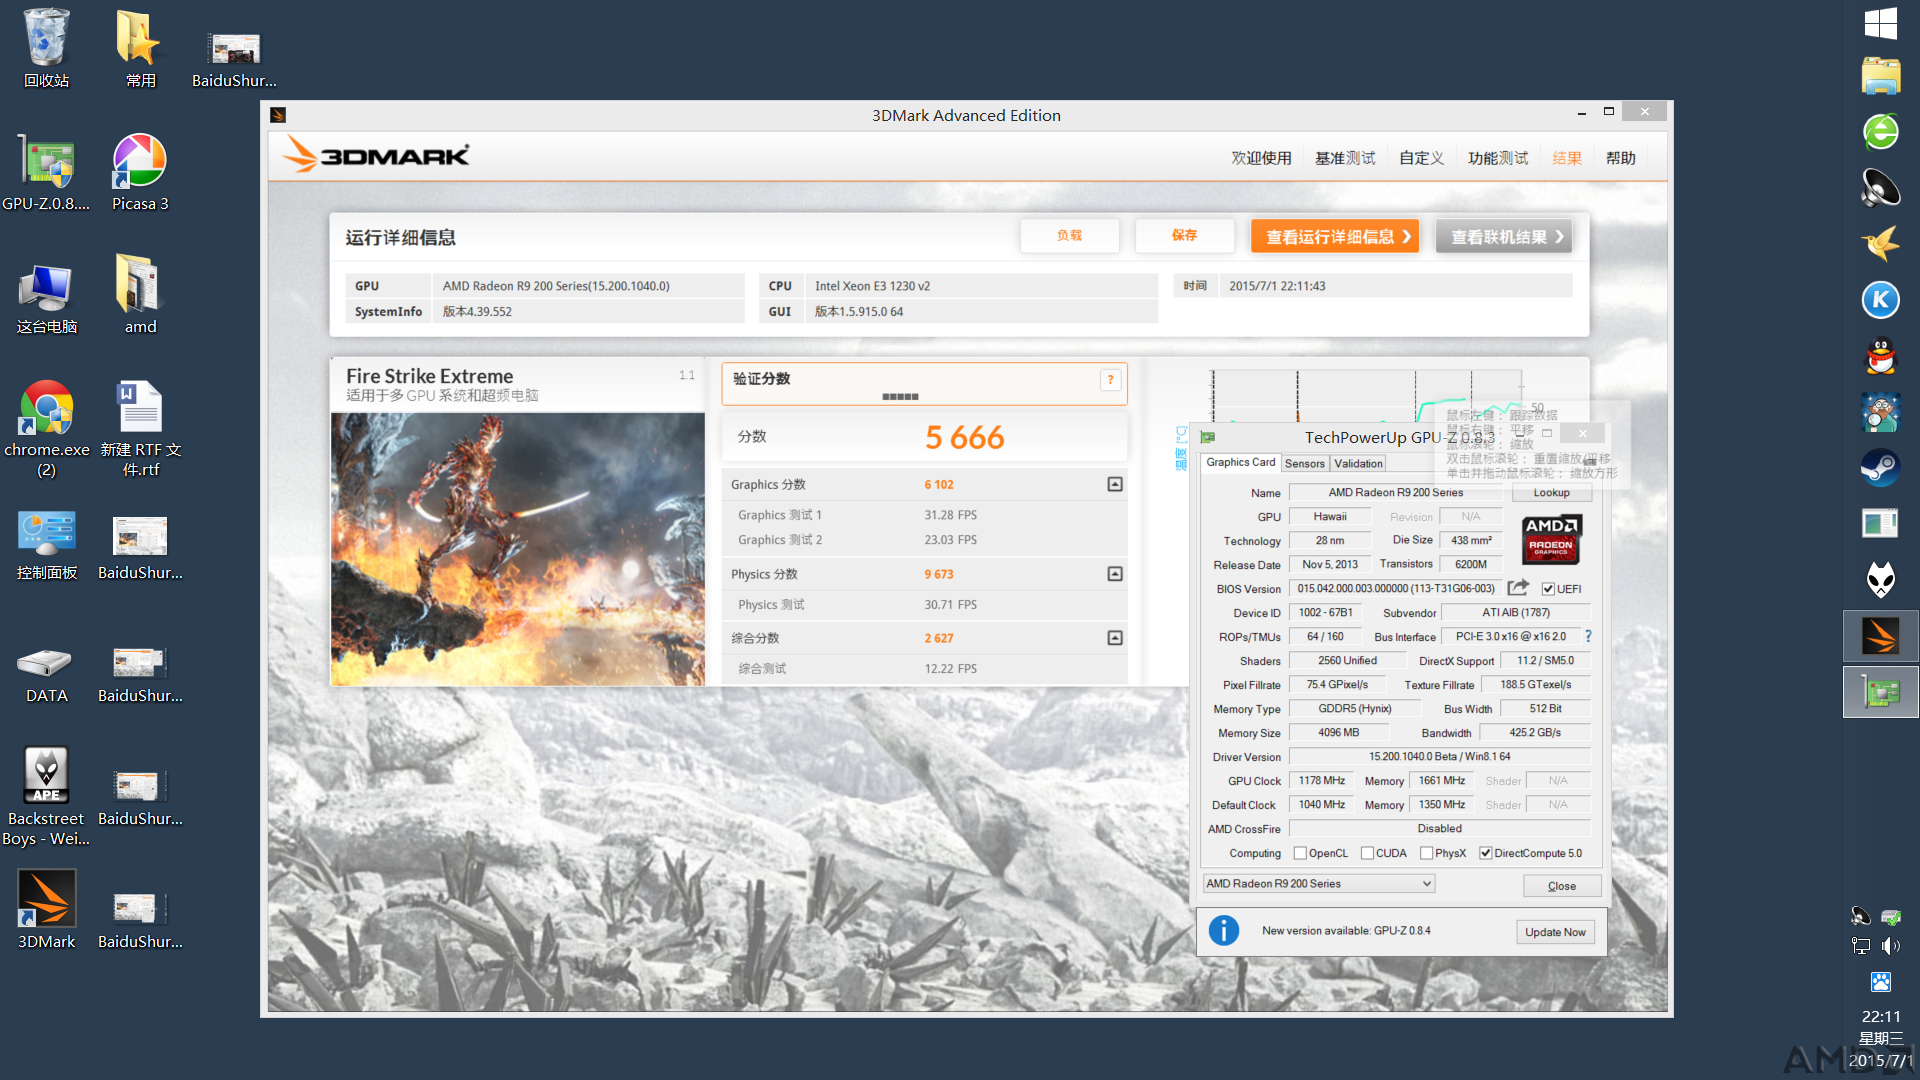Open the Steam taskbar icon
This screenshot has height=1080, width=1920.
pos(1880,467)
